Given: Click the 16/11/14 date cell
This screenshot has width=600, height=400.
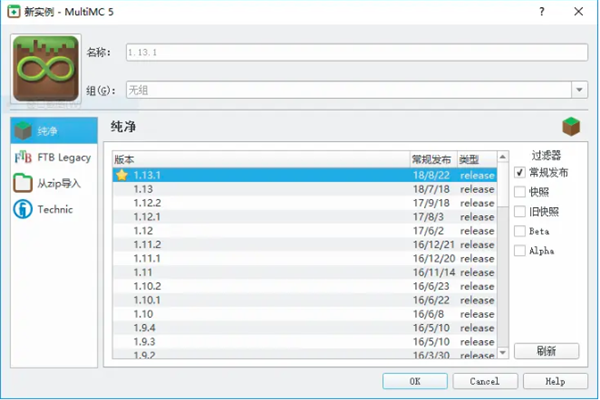Looking at the screenshot, I should (434, 272).
